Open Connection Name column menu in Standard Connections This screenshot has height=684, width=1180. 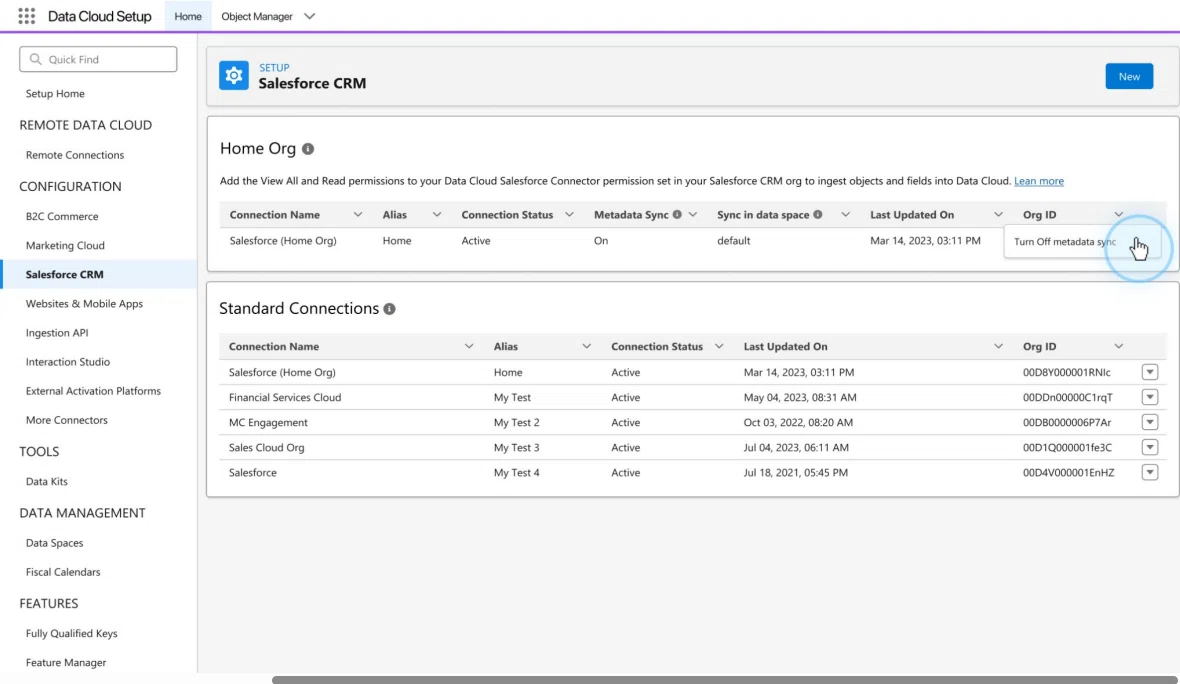click(x=469, y=346)
